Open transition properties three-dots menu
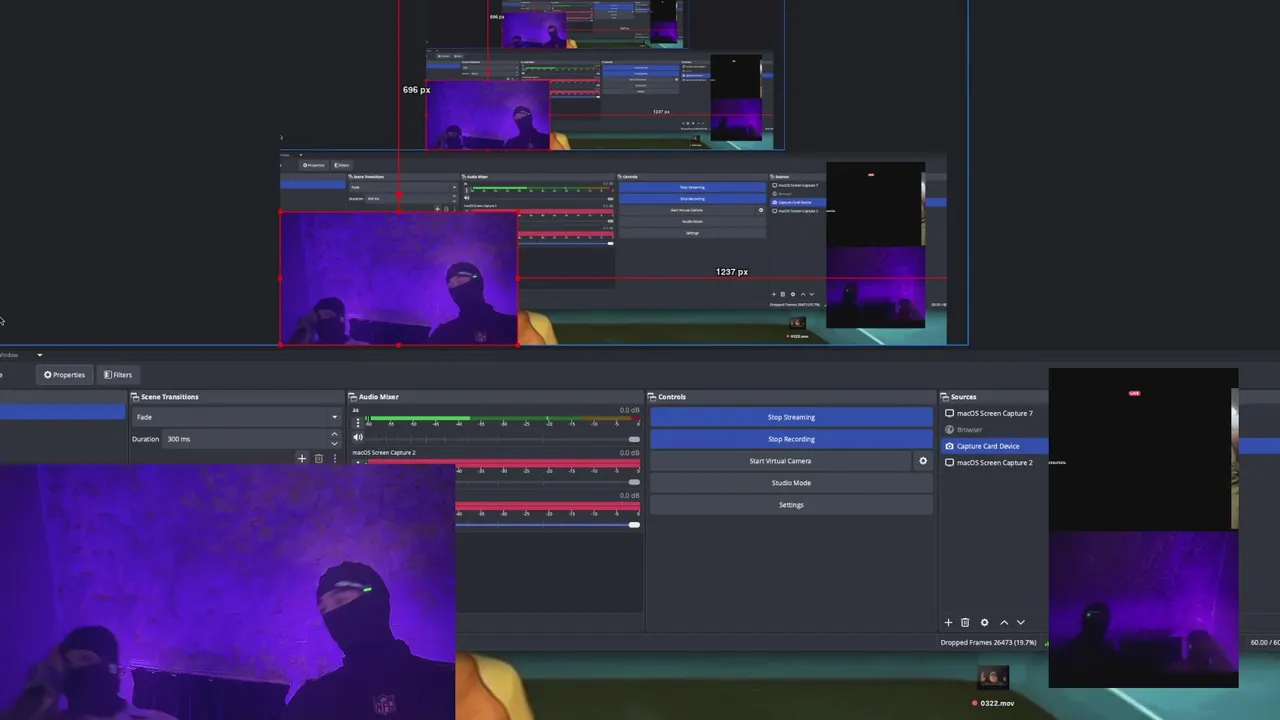The image size is (1280, 720). point(334,459)
